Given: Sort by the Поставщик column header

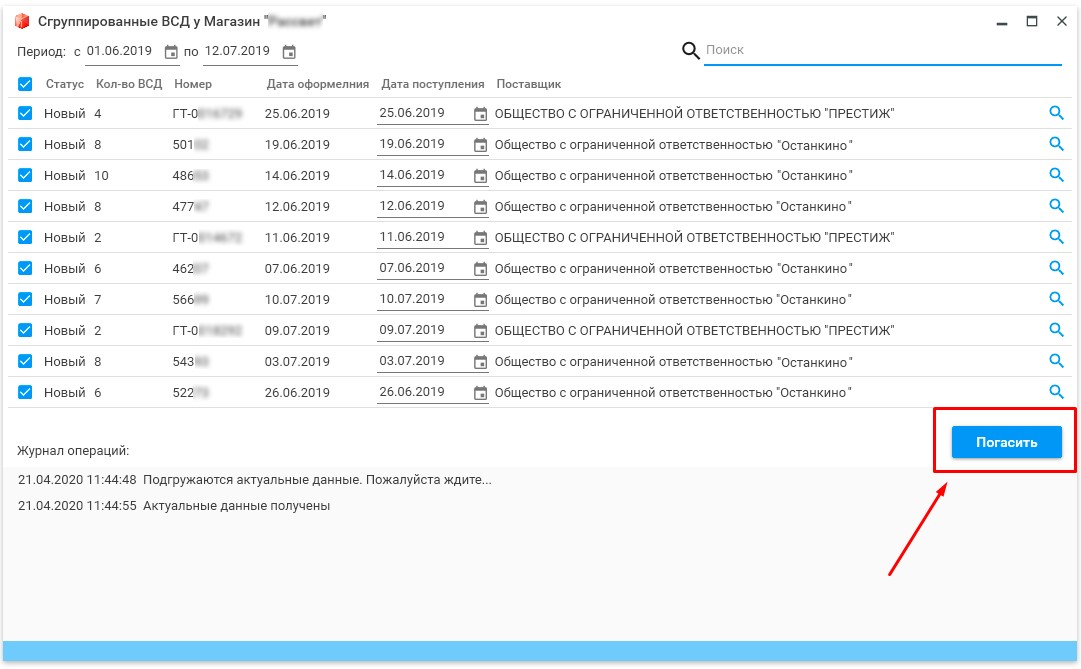Looking at the screenshot, I should tap(529, 84).
